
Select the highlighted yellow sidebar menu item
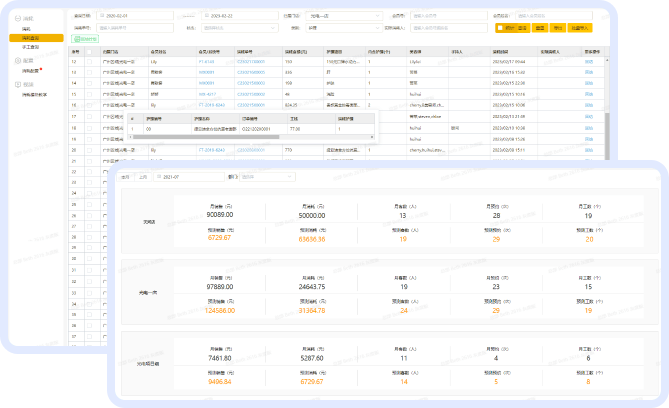tap(36, 38)
